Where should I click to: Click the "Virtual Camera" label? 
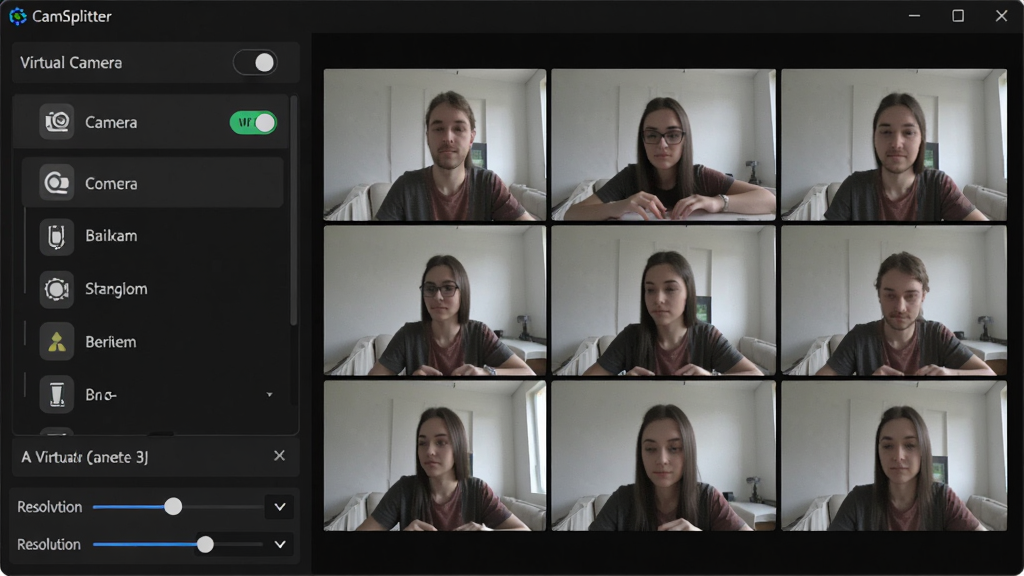point(71,63)
